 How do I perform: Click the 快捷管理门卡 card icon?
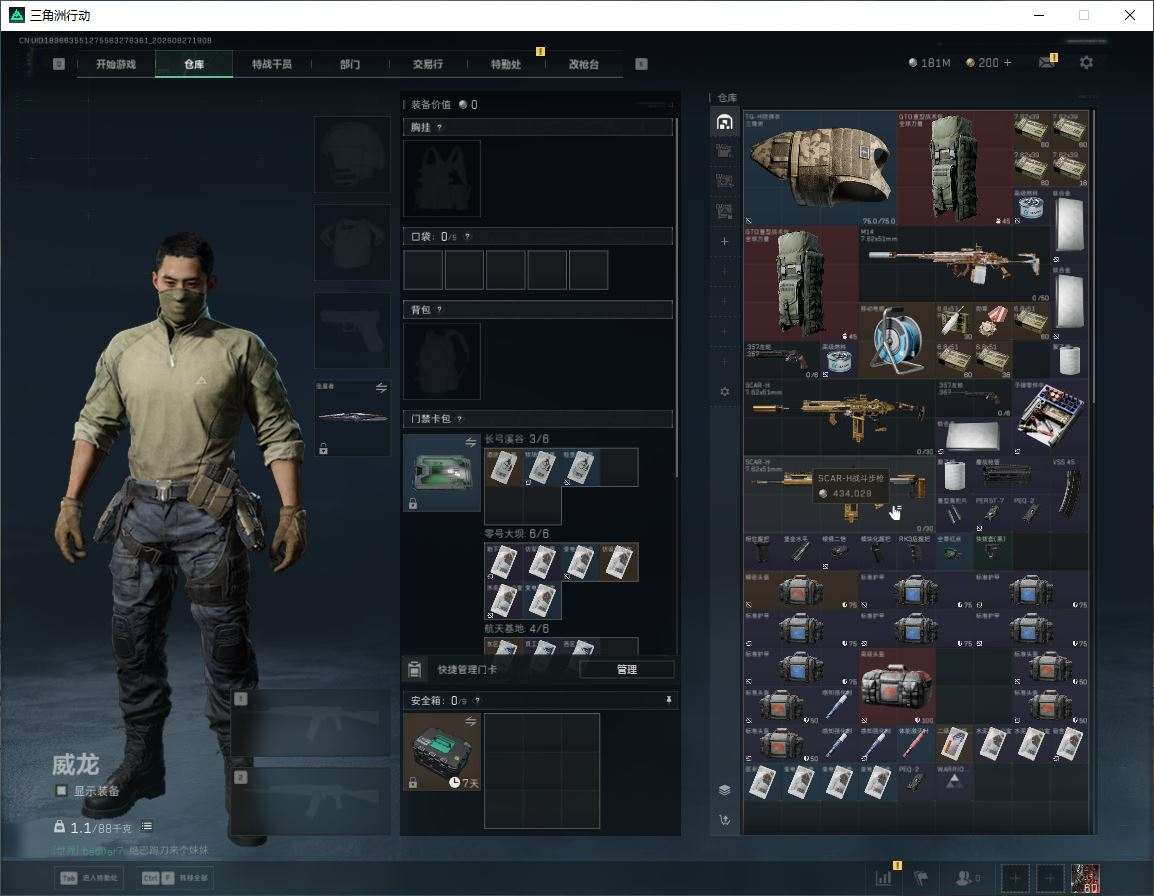point(414,669)
